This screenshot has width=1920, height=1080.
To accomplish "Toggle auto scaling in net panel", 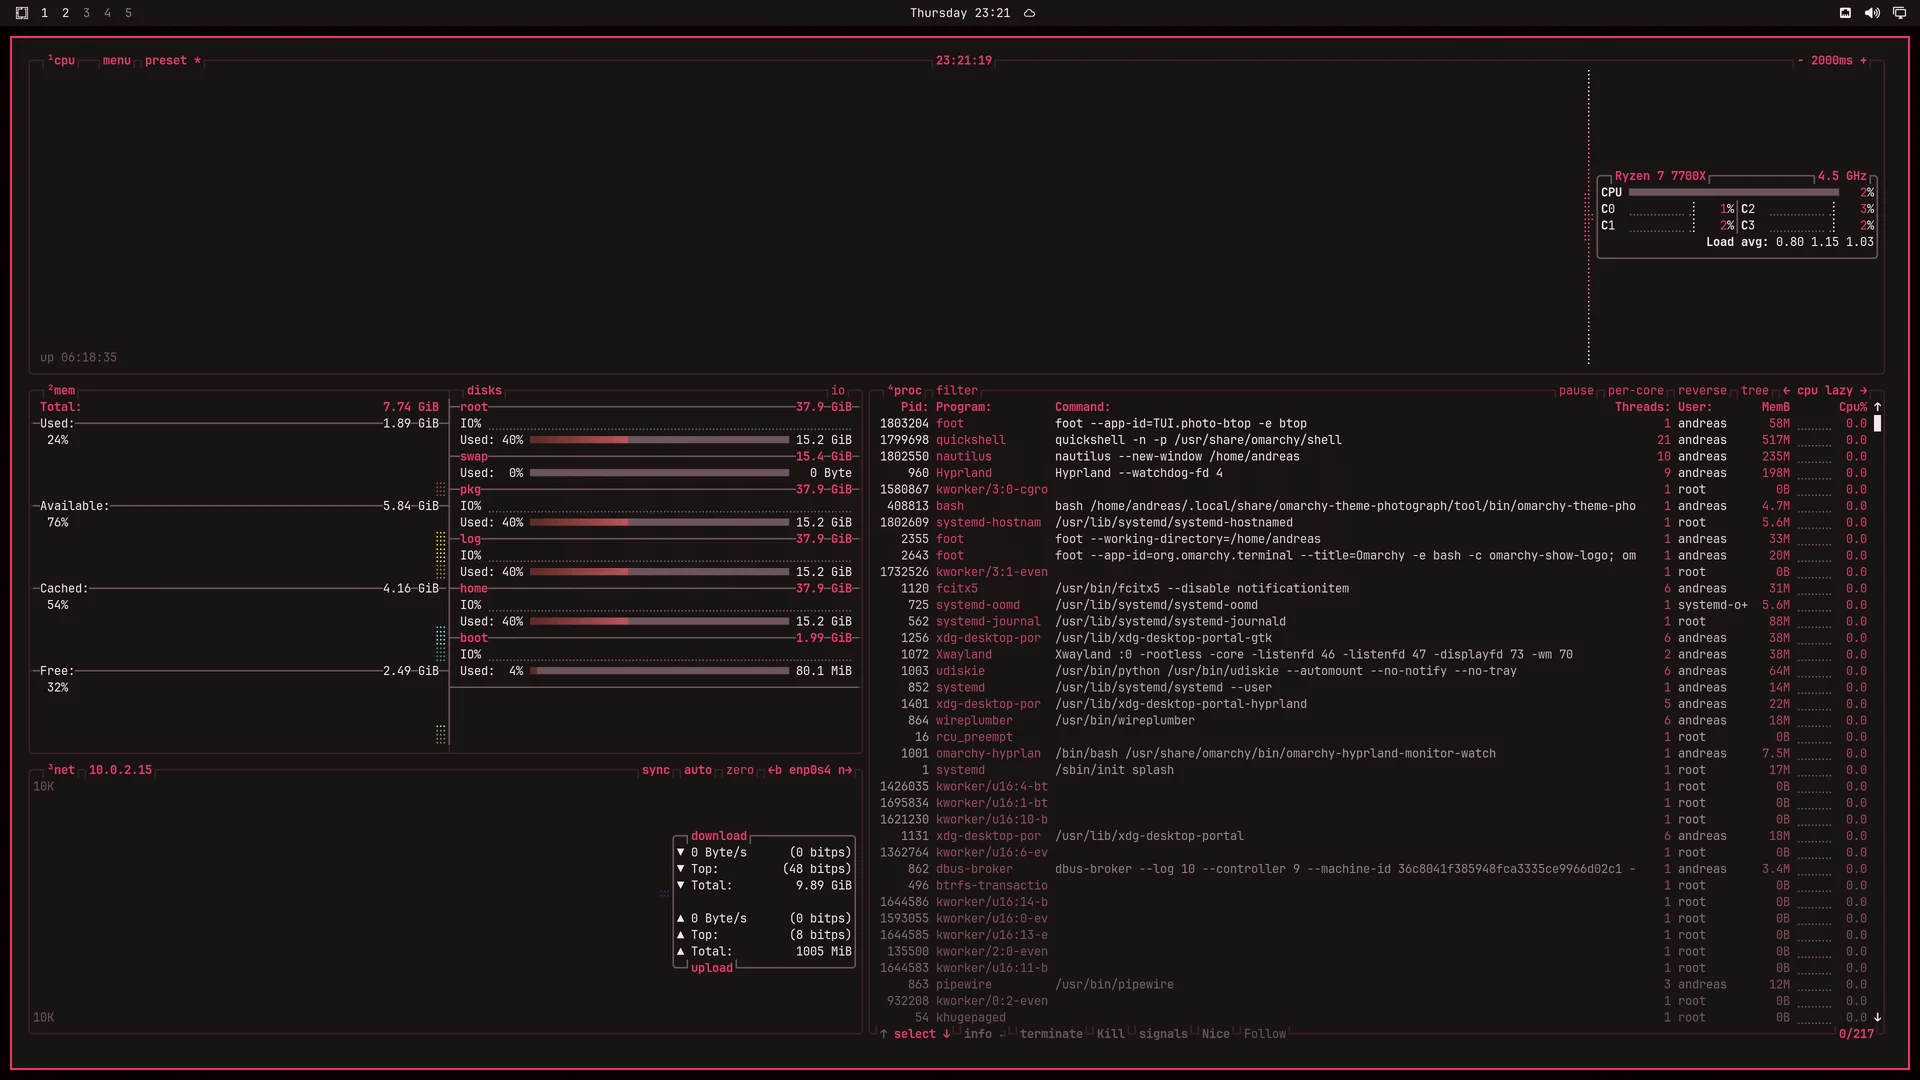I will (x=698, y=770).
